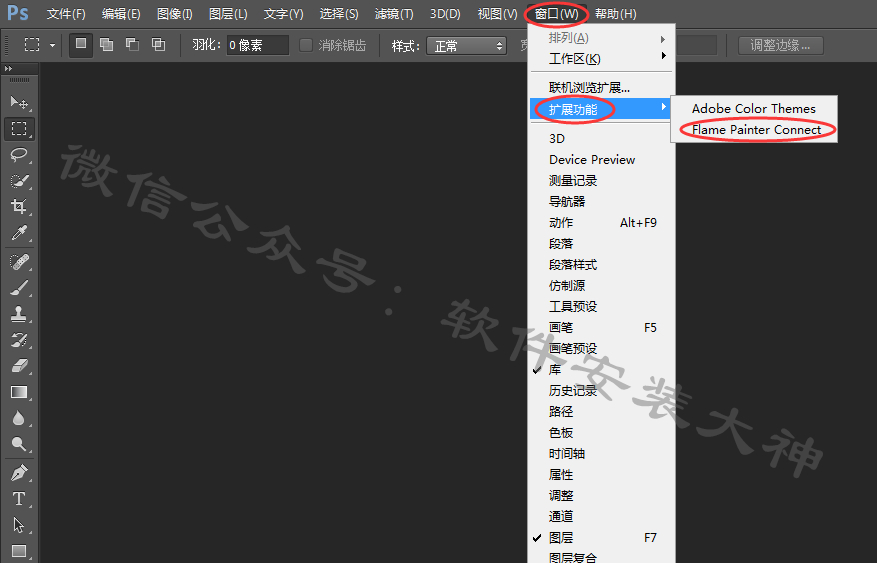Show the 动作 panel

coord(601,223)
